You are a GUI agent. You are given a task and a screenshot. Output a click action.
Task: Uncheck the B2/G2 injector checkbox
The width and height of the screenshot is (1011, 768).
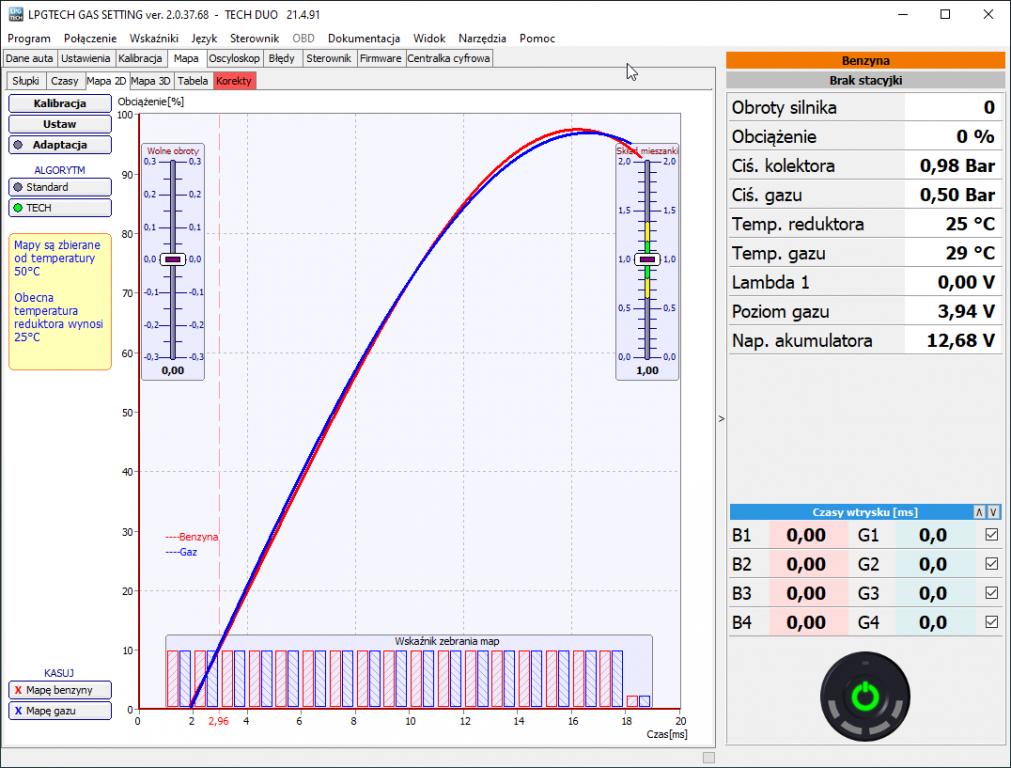coord(992,564)
